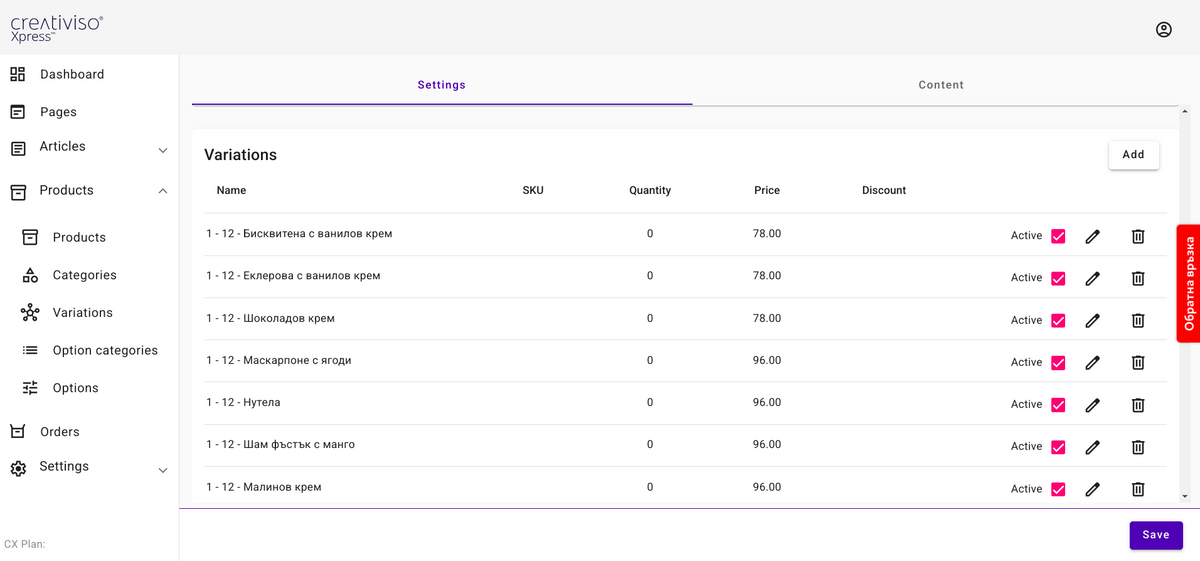The width and height of the screenshot is (1200, 561).
Task: Open Orders from the sidebar
Action: pyautogui.click(x=60, y=432)
